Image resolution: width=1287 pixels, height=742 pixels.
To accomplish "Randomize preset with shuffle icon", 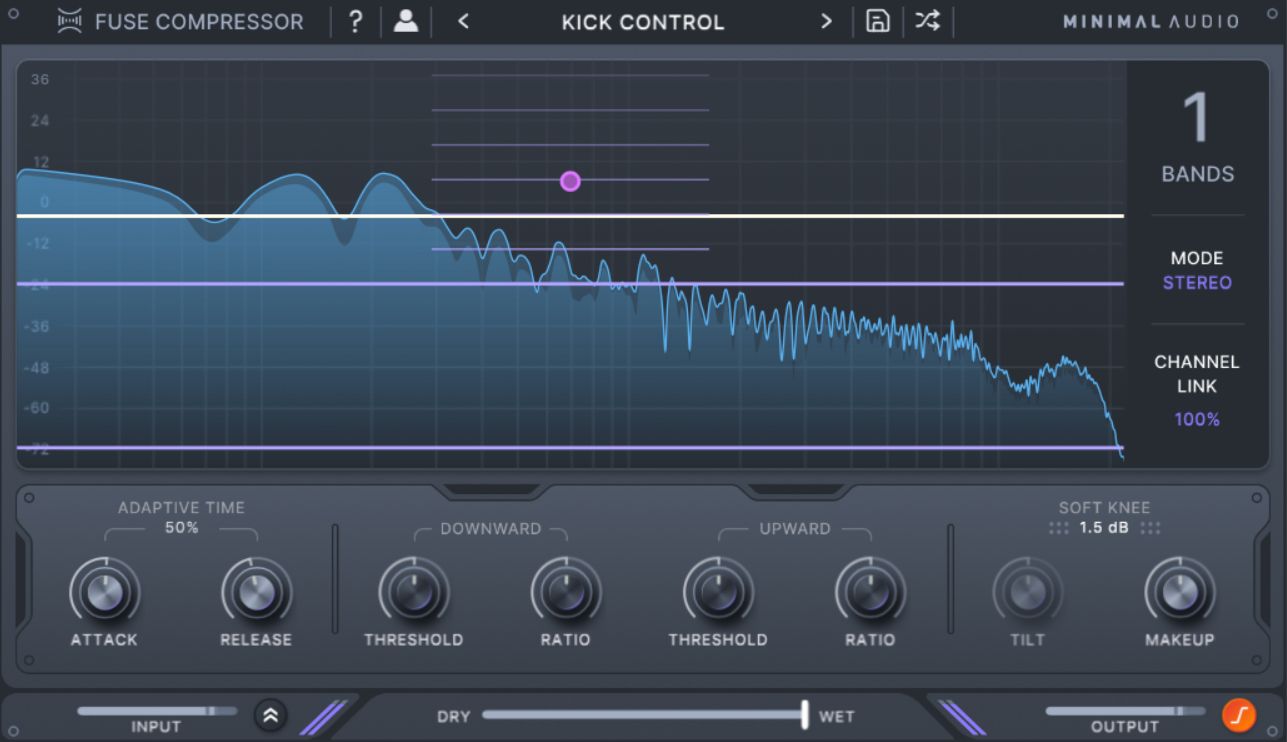I will (928, 21).
